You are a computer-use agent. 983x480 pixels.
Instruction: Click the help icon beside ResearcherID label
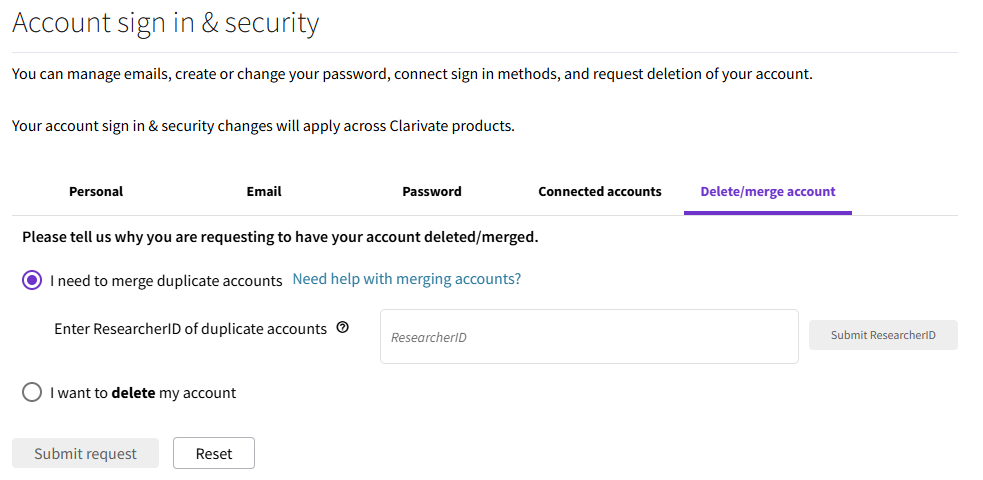click(x=343, y=327)
